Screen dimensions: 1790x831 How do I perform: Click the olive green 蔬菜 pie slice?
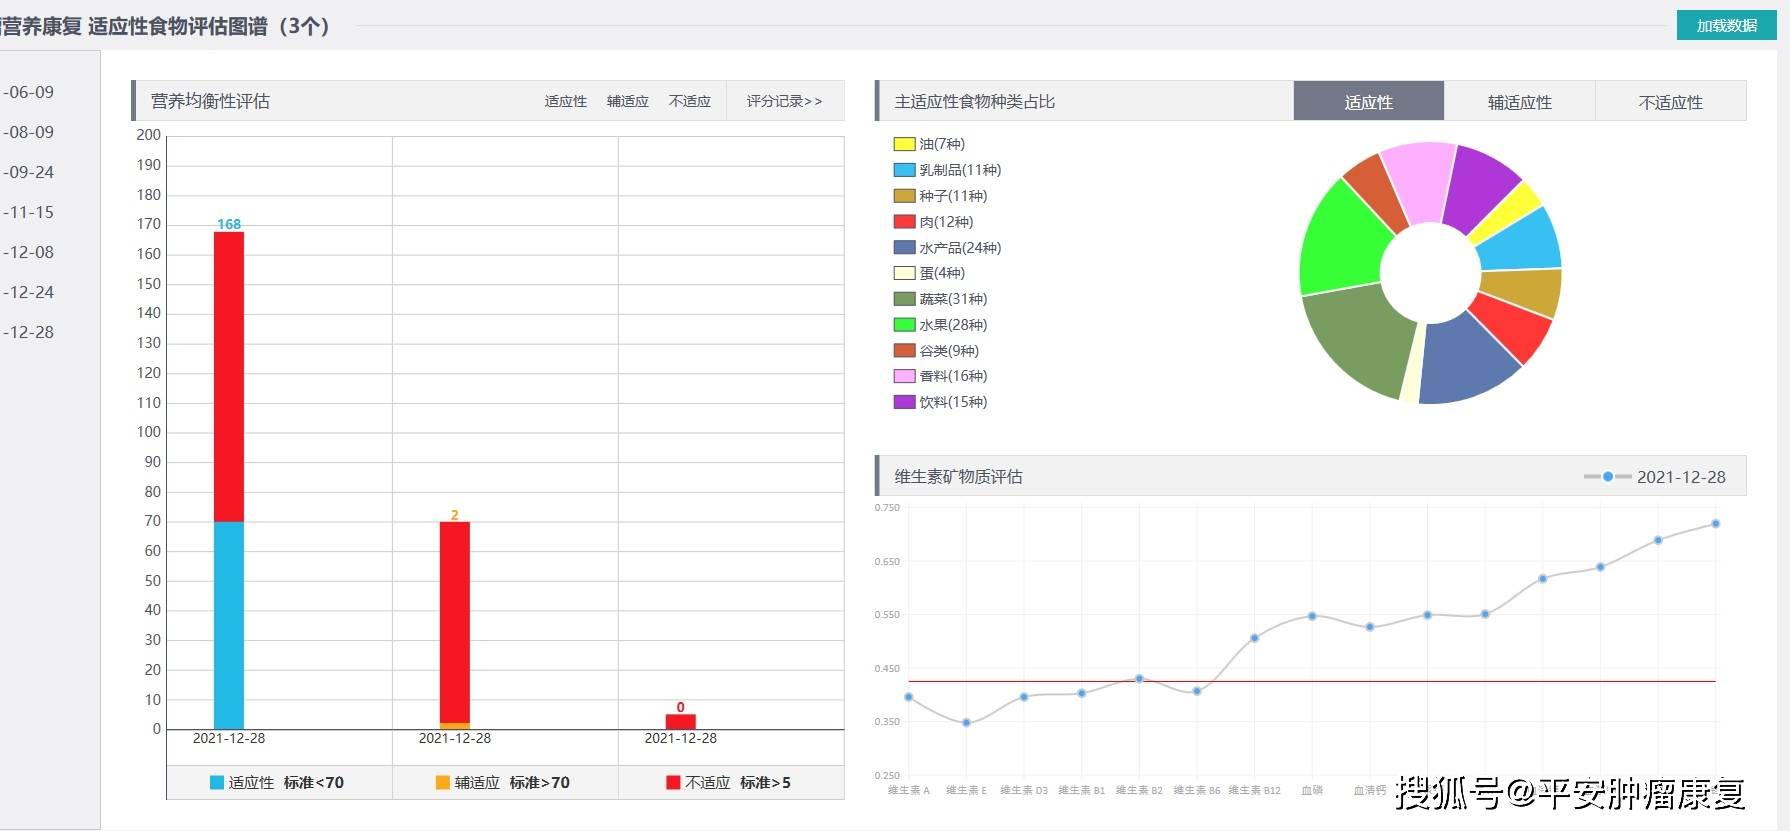pos(1360,338)
